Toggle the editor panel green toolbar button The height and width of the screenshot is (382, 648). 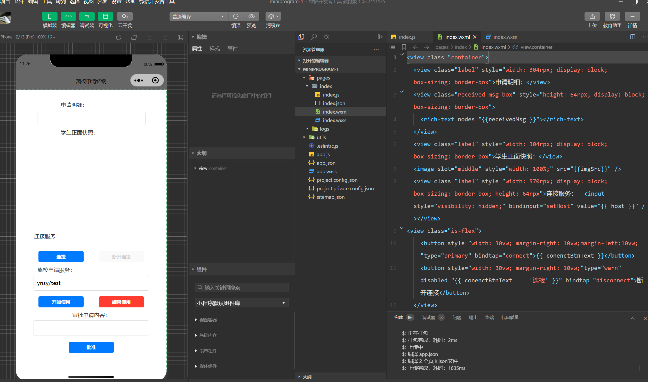(68, 17)
